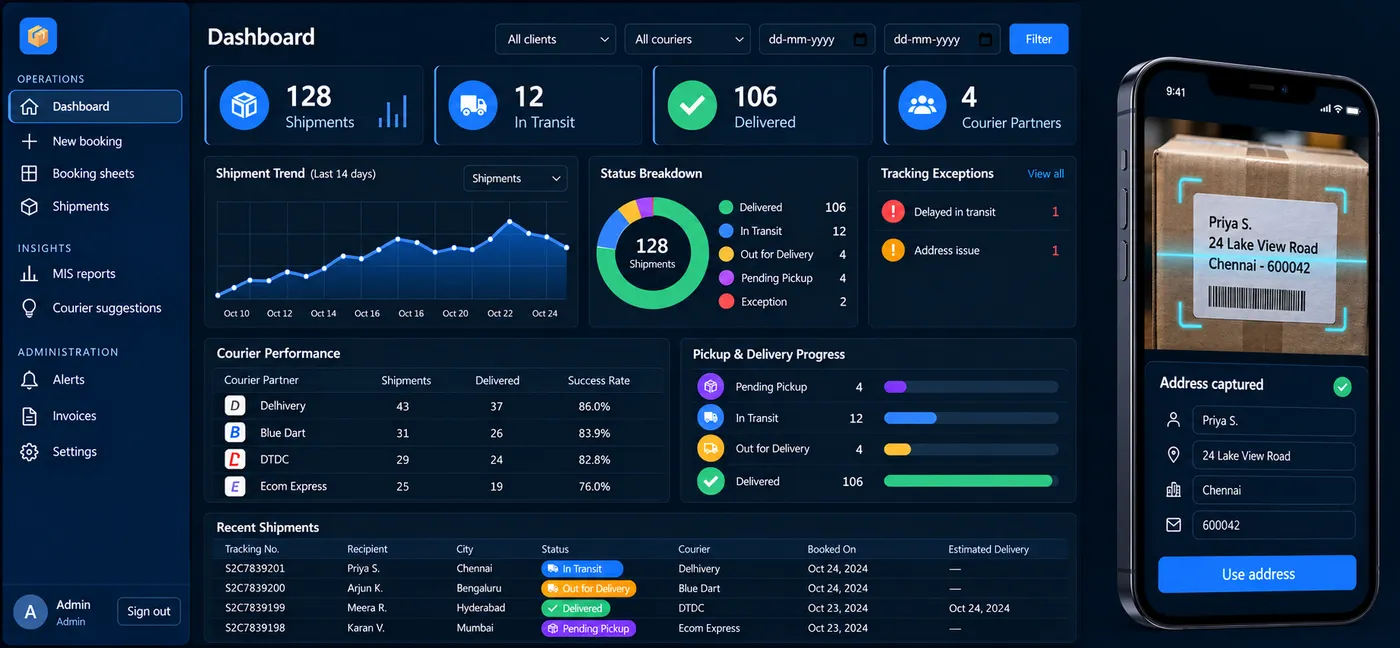Click the Filter button
The image size is (1400, 648).
click(1039, 39)
